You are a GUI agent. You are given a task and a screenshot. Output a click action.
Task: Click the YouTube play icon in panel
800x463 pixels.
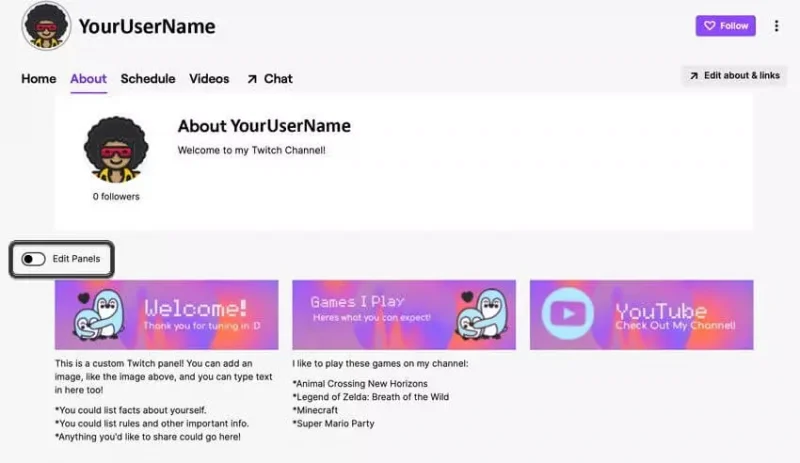pyautogui.click(x=568, y=313)
